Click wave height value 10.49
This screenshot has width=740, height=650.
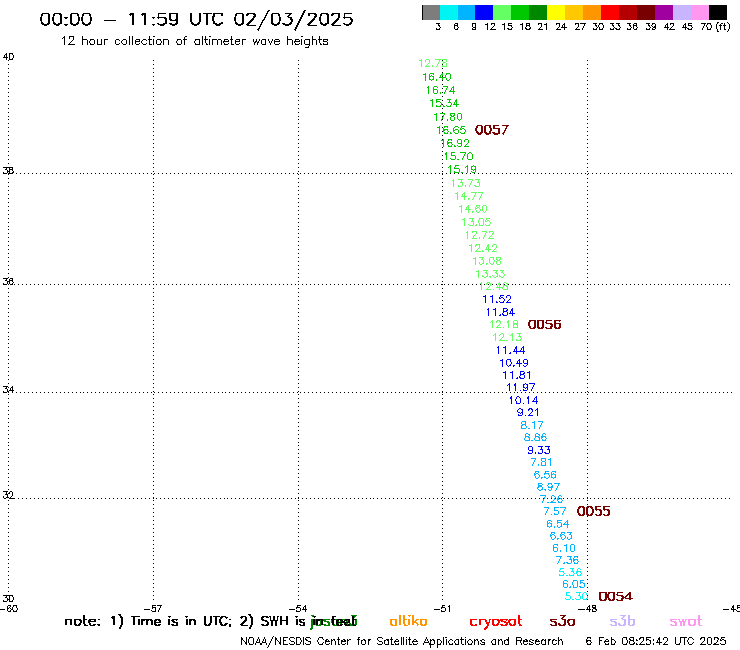click(514, 363)
